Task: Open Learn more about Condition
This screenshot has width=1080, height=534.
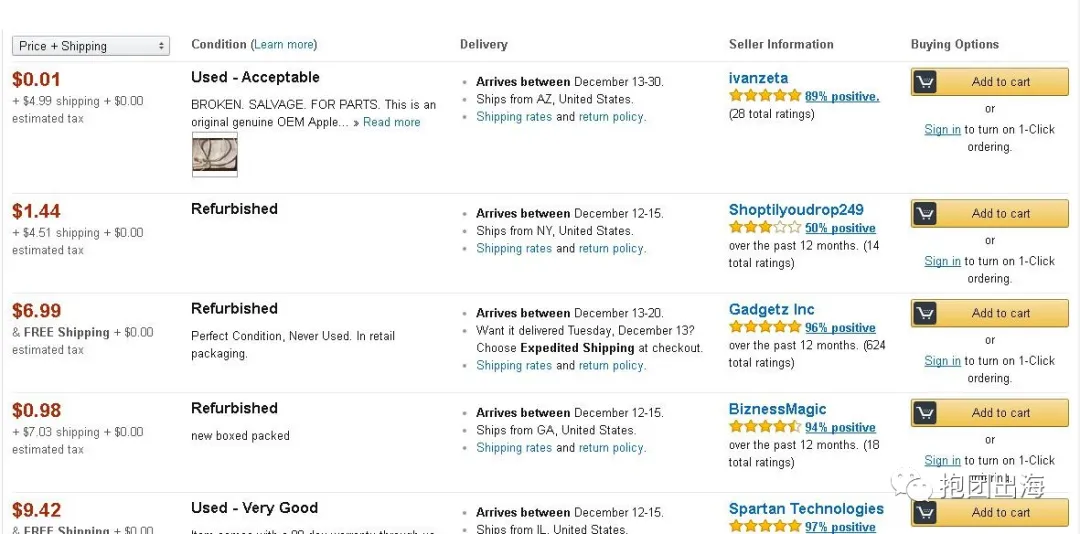Action: [284, 44]
